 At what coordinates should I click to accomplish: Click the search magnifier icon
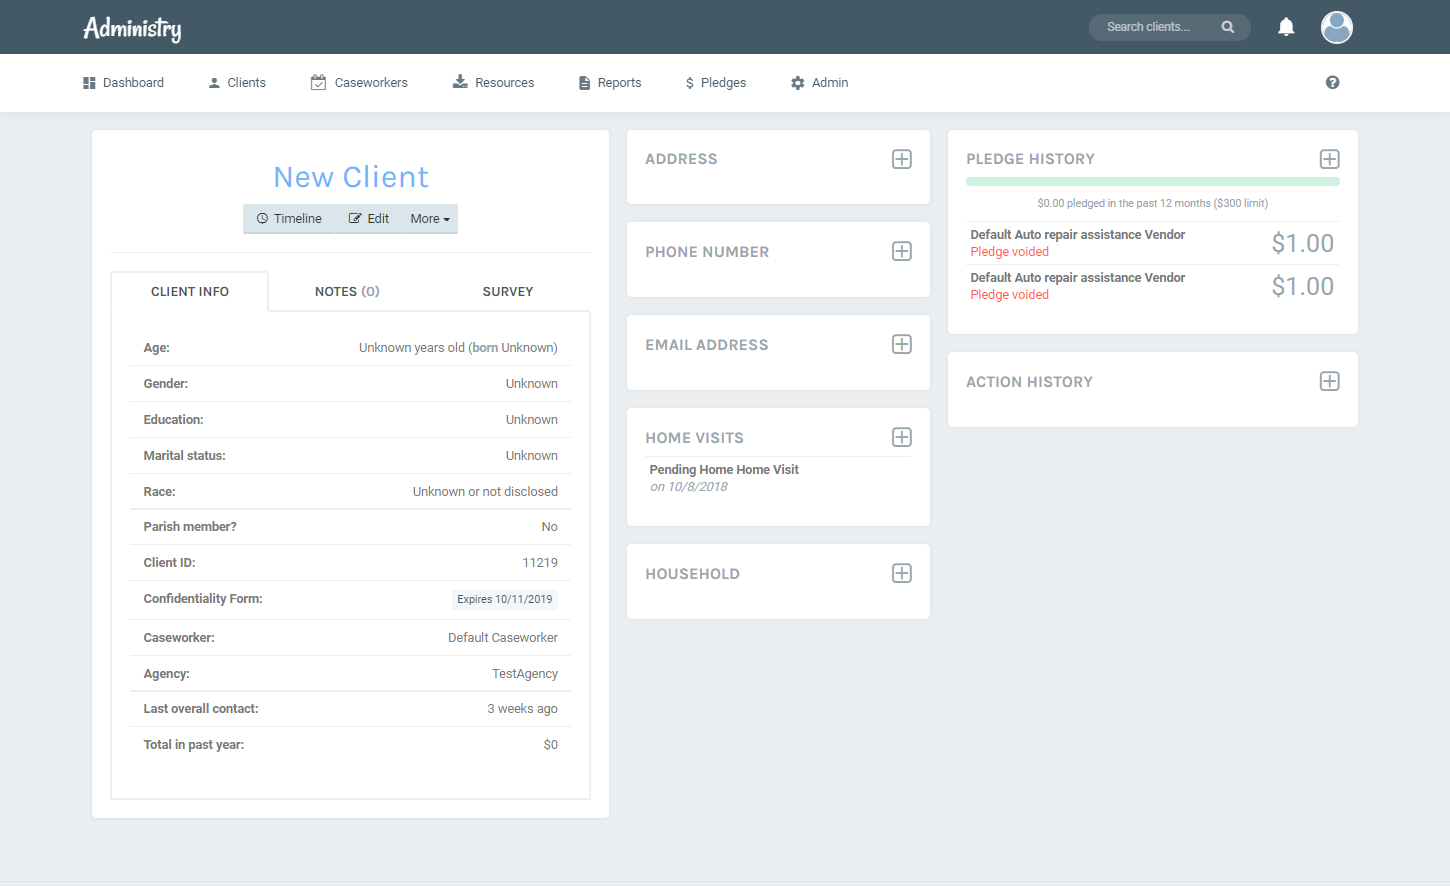[x=1228, y=27]
